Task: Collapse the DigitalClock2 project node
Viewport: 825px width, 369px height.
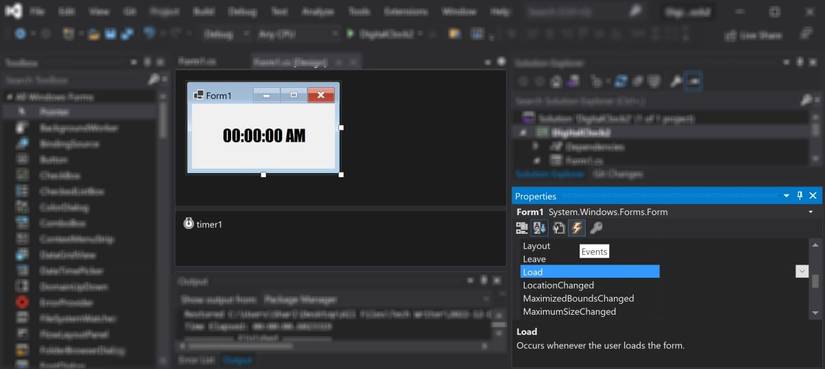Action: pyautogui.click(x=523, y=133)
